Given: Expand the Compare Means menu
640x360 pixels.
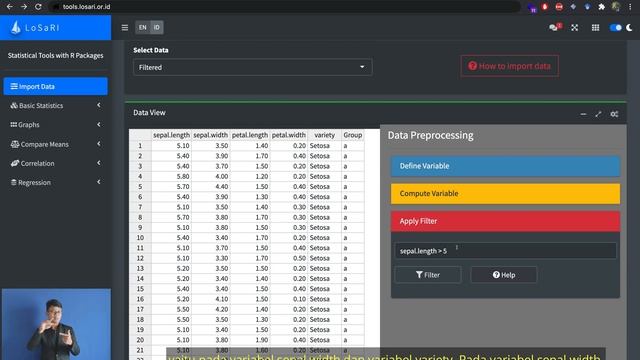Looking at the screenshot, I should pos(56,144).
